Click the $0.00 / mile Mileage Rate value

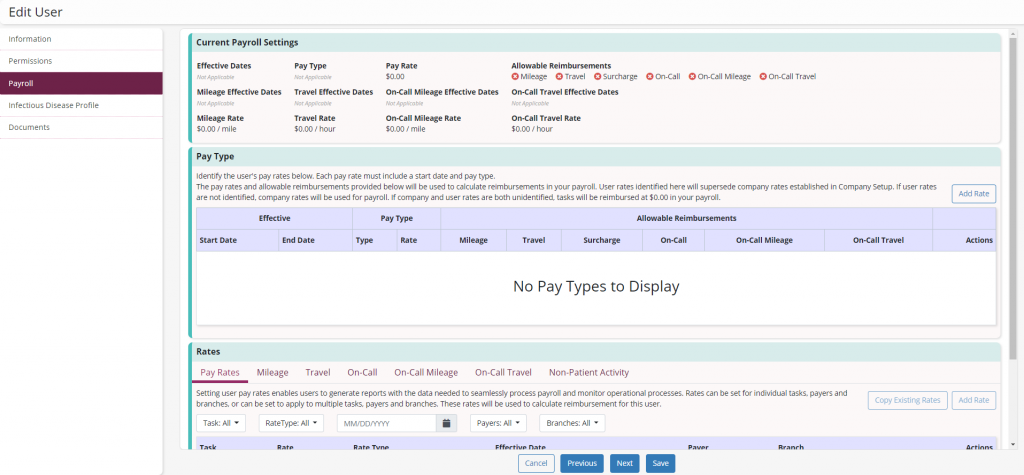coord(217,129)
